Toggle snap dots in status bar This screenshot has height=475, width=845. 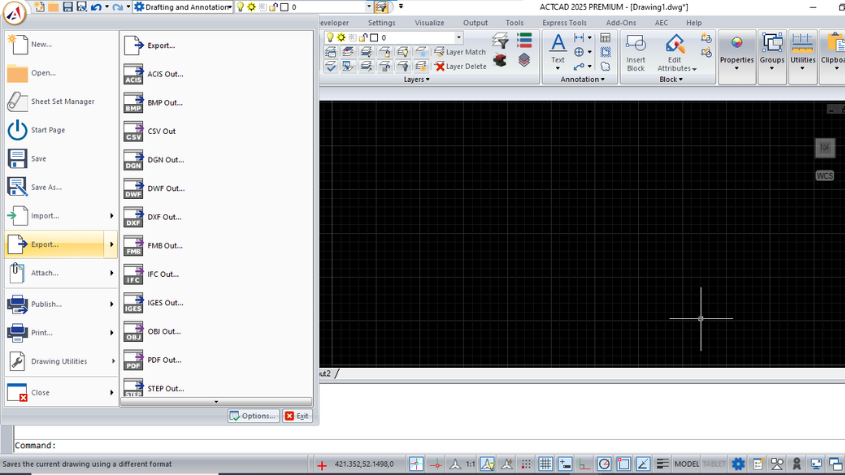(x=526, y=464)
